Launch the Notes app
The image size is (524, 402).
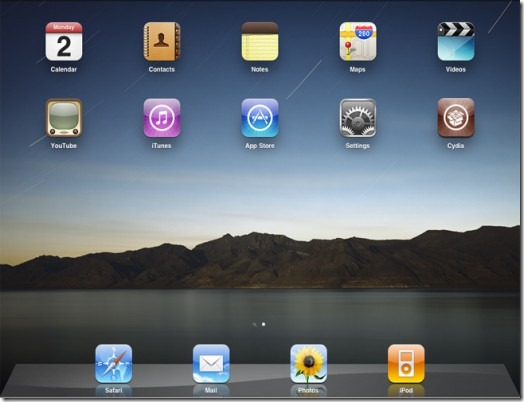[260, 41]
